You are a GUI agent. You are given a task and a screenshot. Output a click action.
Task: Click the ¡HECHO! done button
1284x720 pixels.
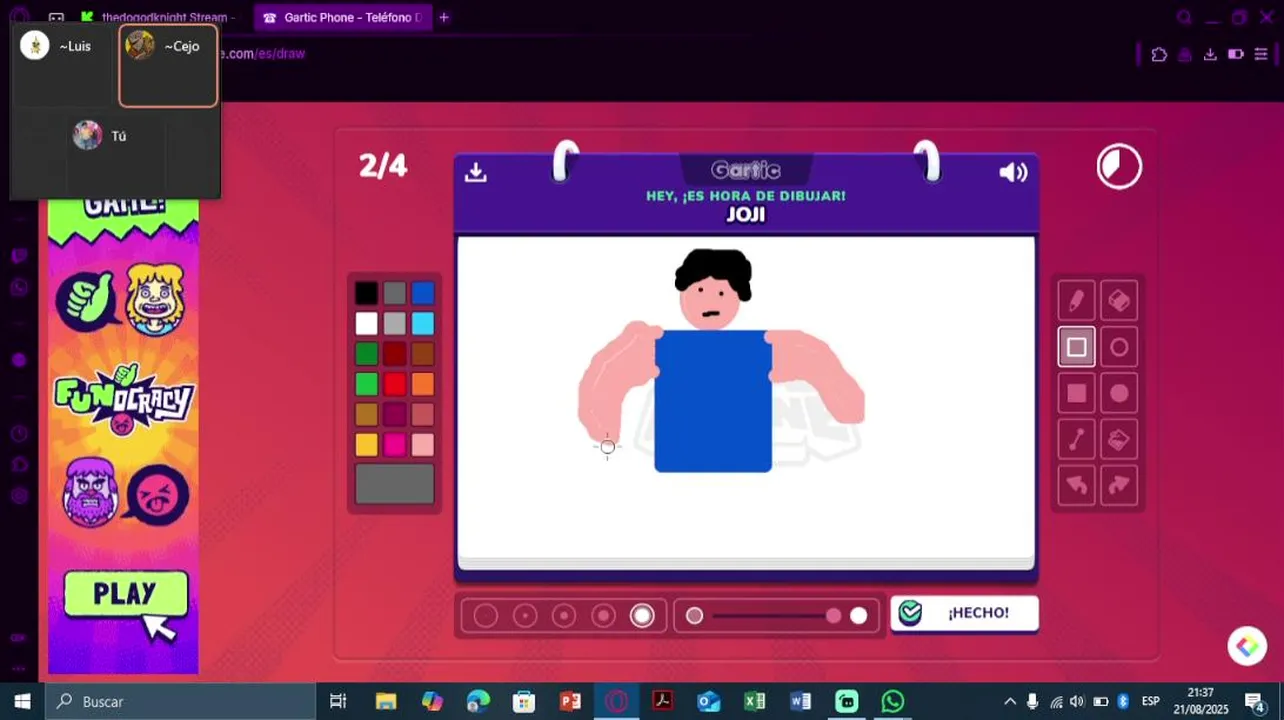click(x=964, y=613)
